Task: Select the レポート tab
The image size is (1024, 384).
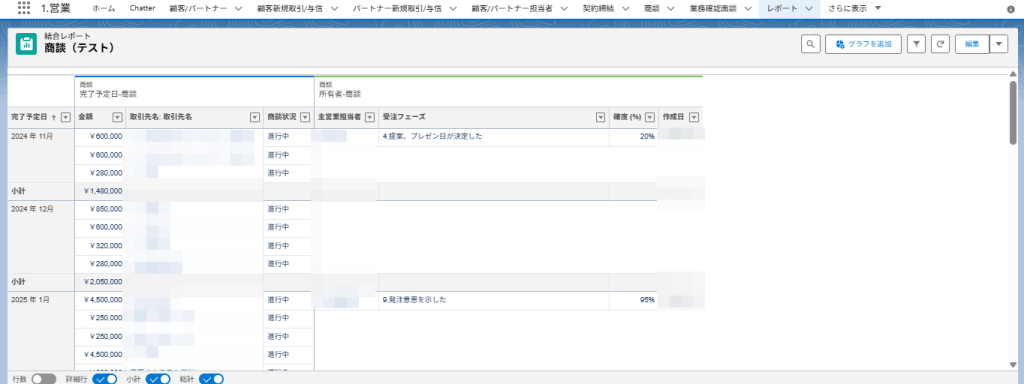Action: [782, 8]
